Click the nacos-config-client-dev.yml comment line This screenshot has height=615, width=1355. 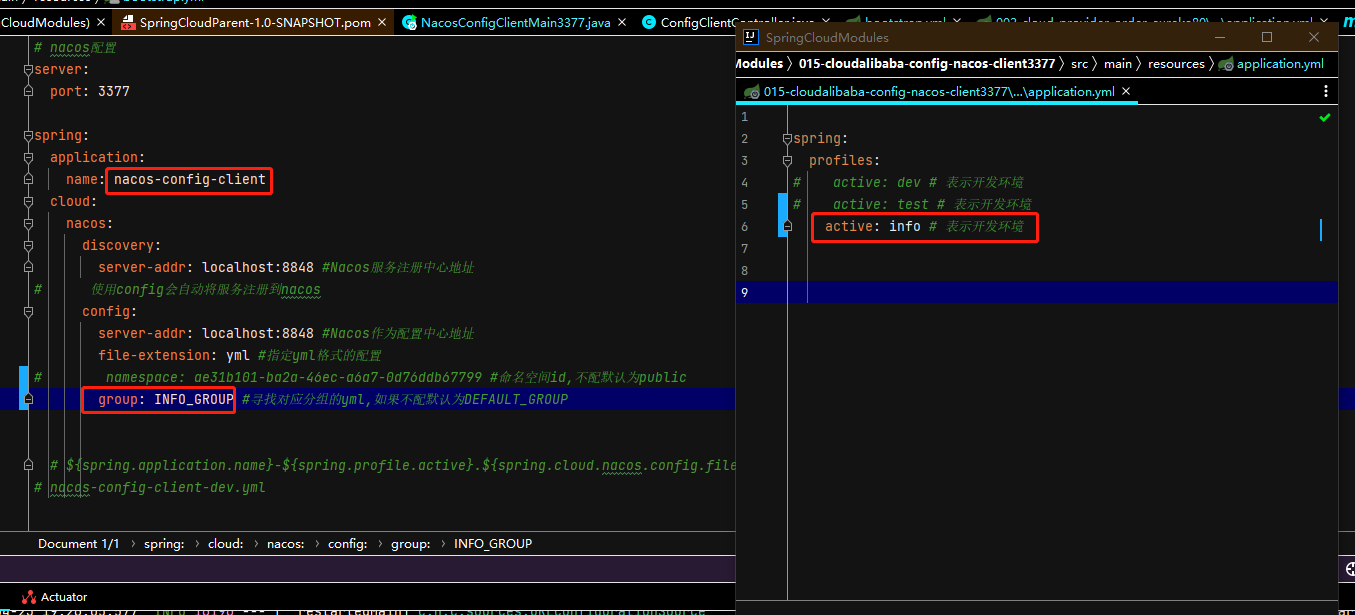click(157, 488)
